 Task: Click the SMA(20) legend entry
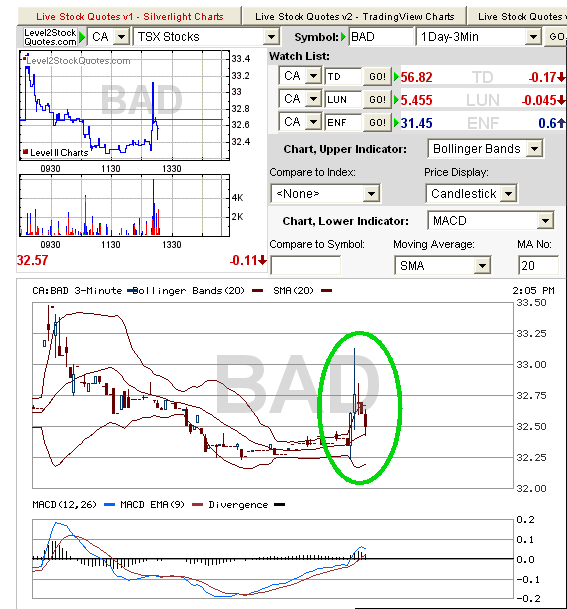(x=293, y=291)
